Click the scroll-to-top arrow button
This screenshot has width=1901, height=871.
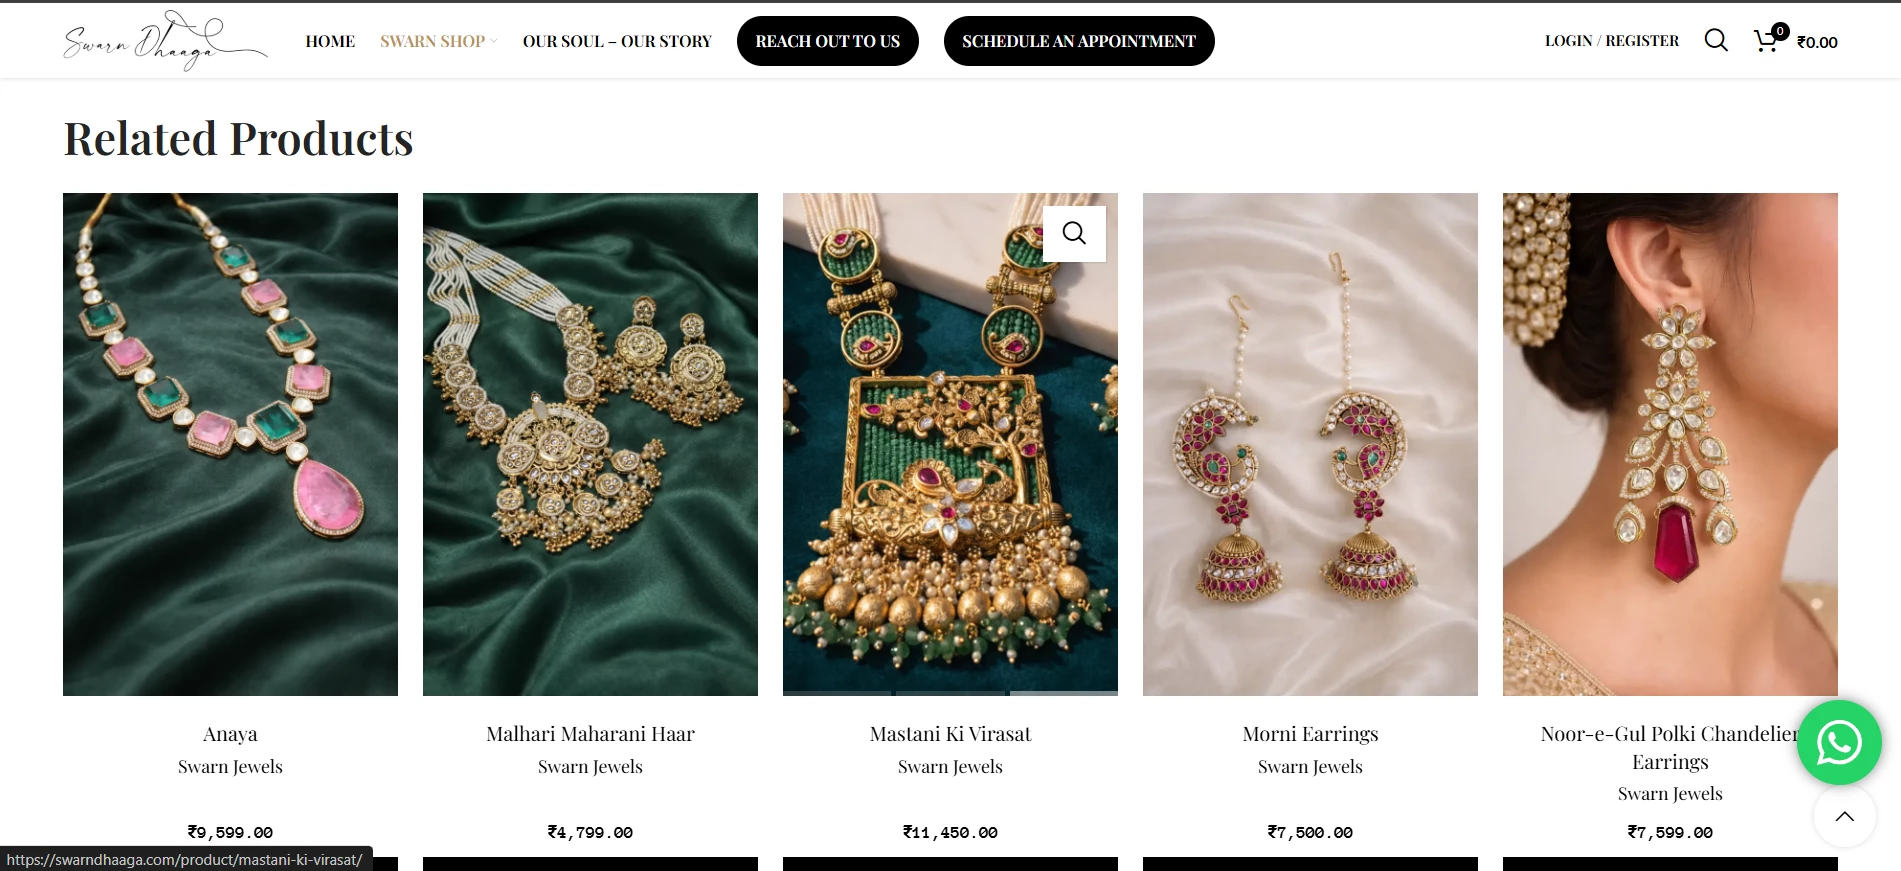click(1845, 816)
